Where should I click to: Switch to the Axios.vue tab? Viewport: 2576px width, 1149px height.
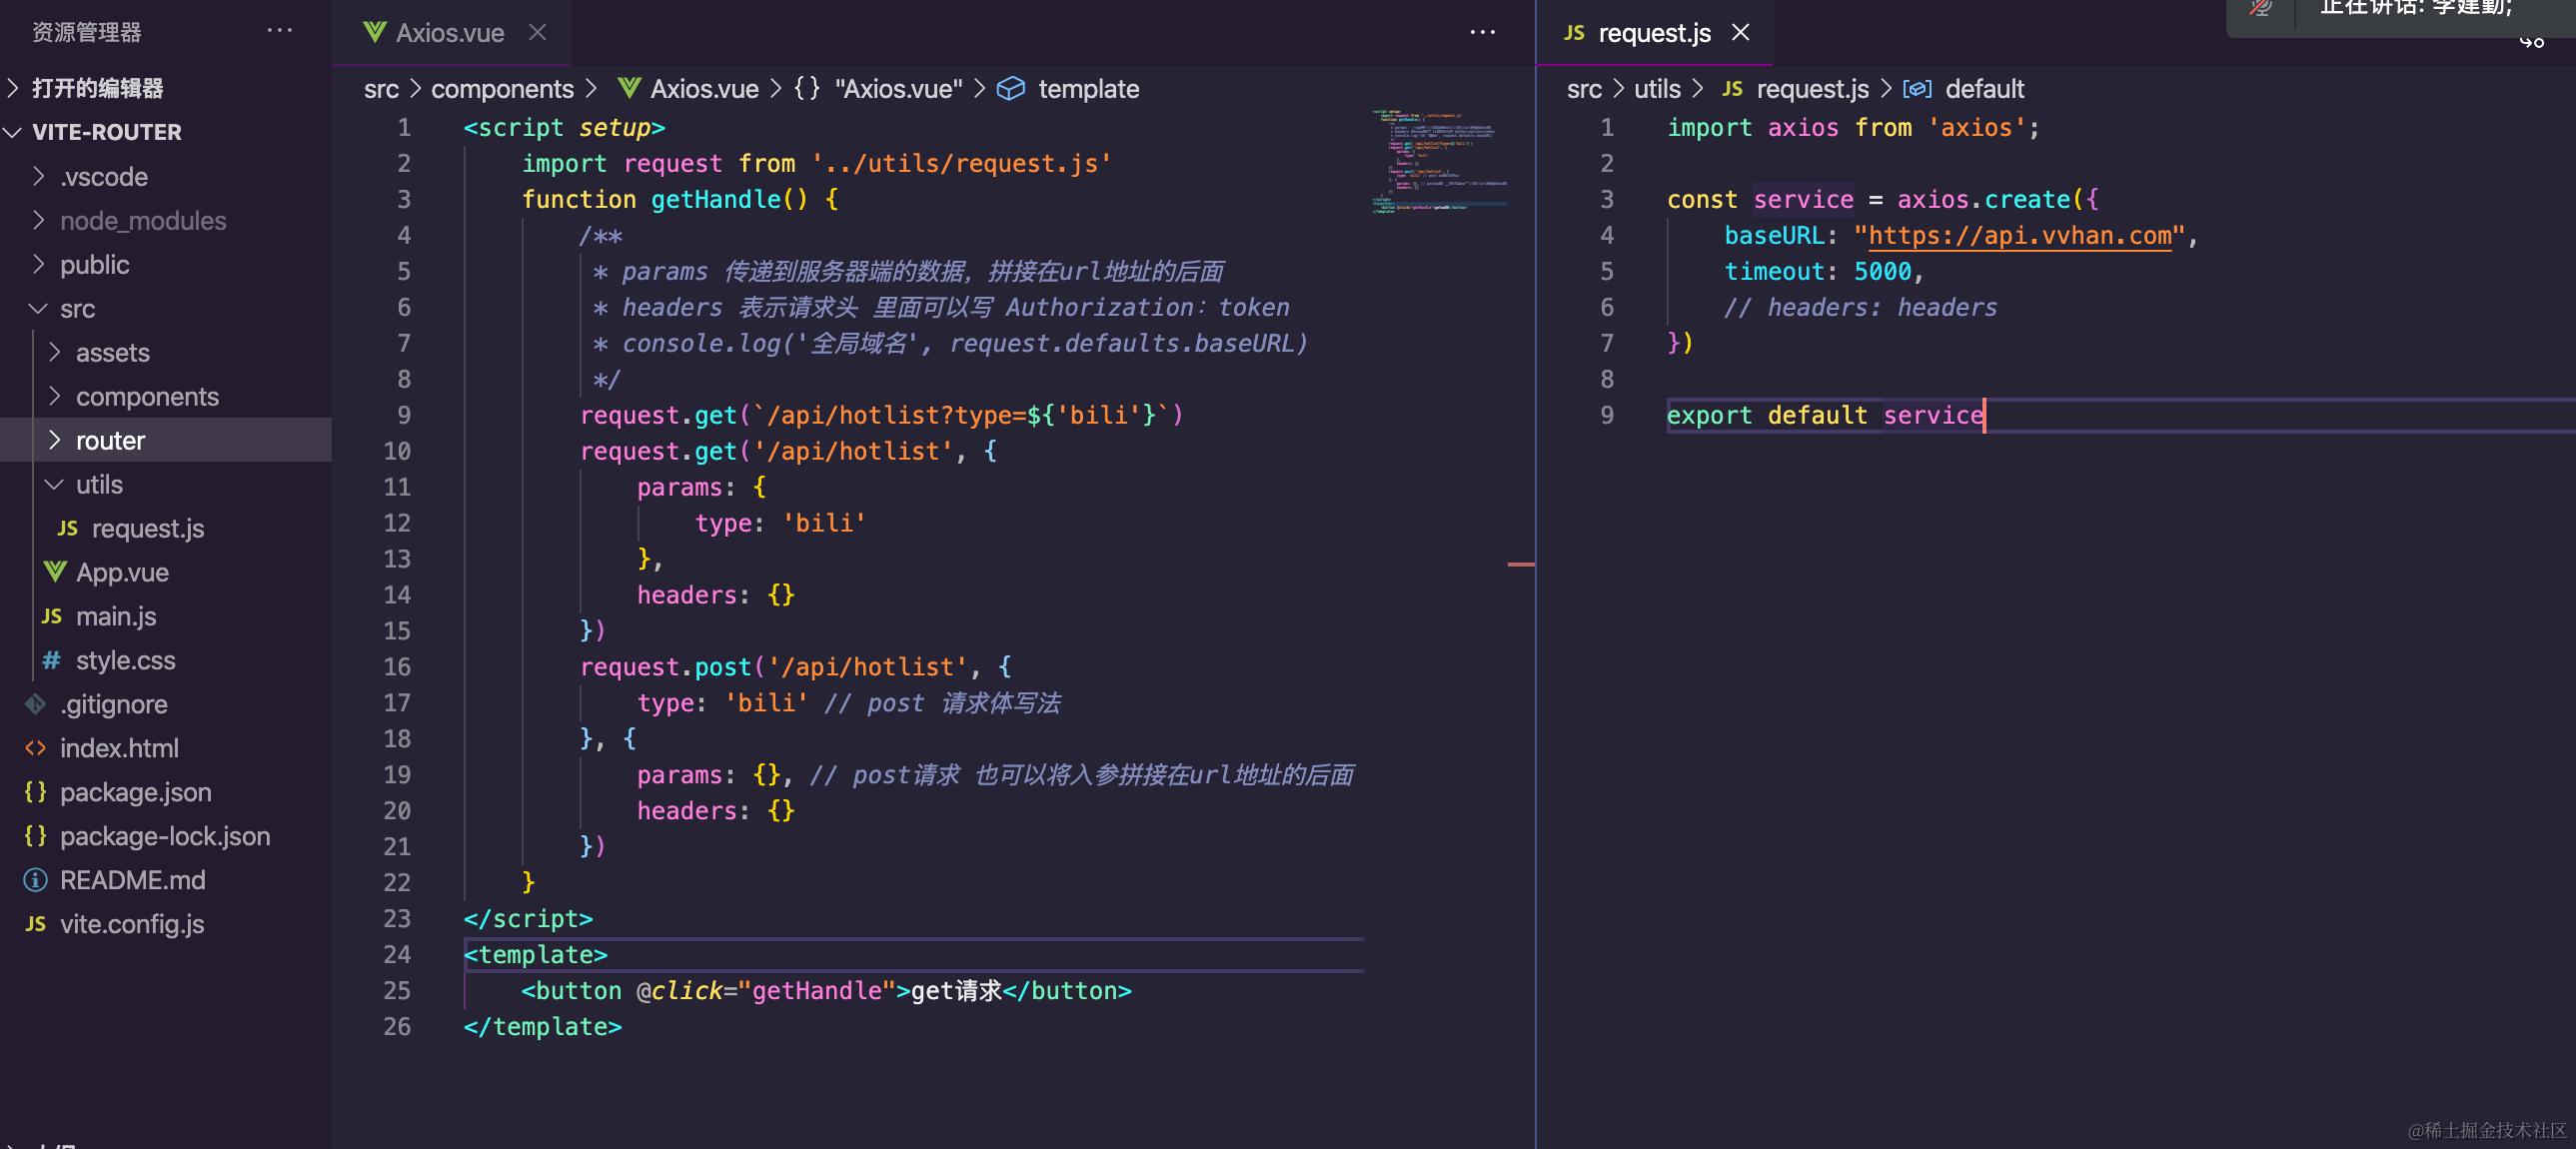tap(450, 32)
